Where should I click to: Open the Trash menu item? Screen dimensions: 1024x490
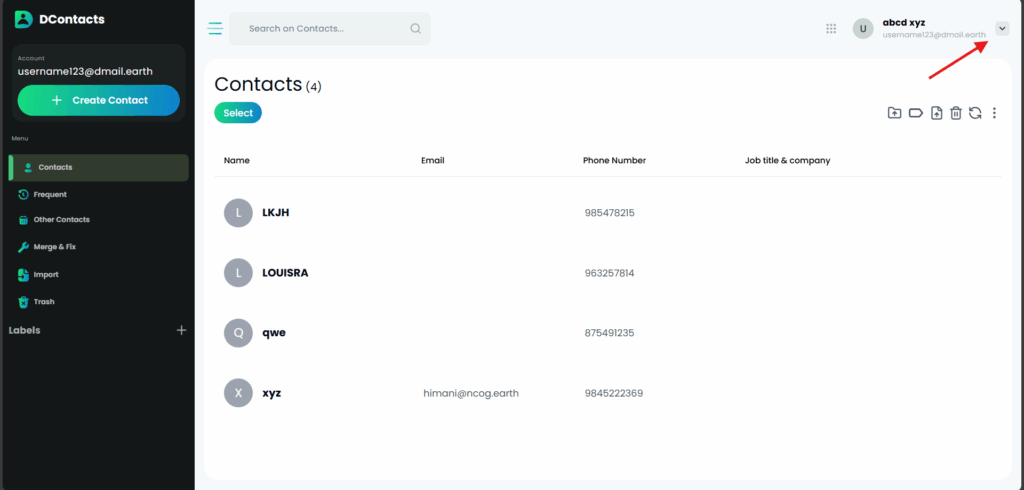point(44,301)
